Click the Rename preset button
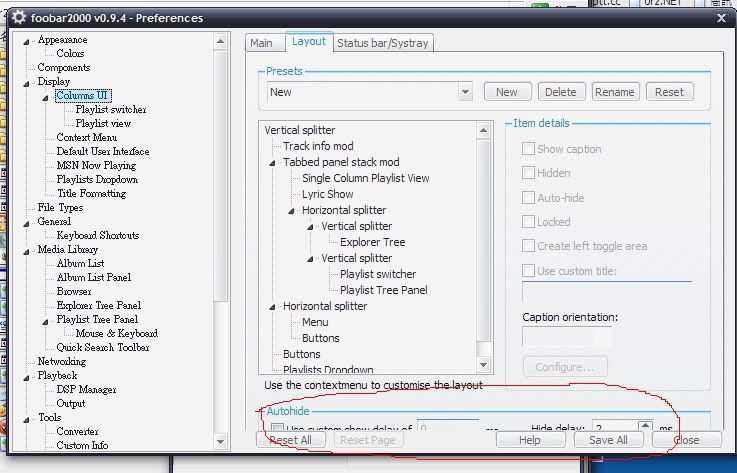The height and width of the screenshot is (473, 737). pyautogui.click(x=615, y=92)
